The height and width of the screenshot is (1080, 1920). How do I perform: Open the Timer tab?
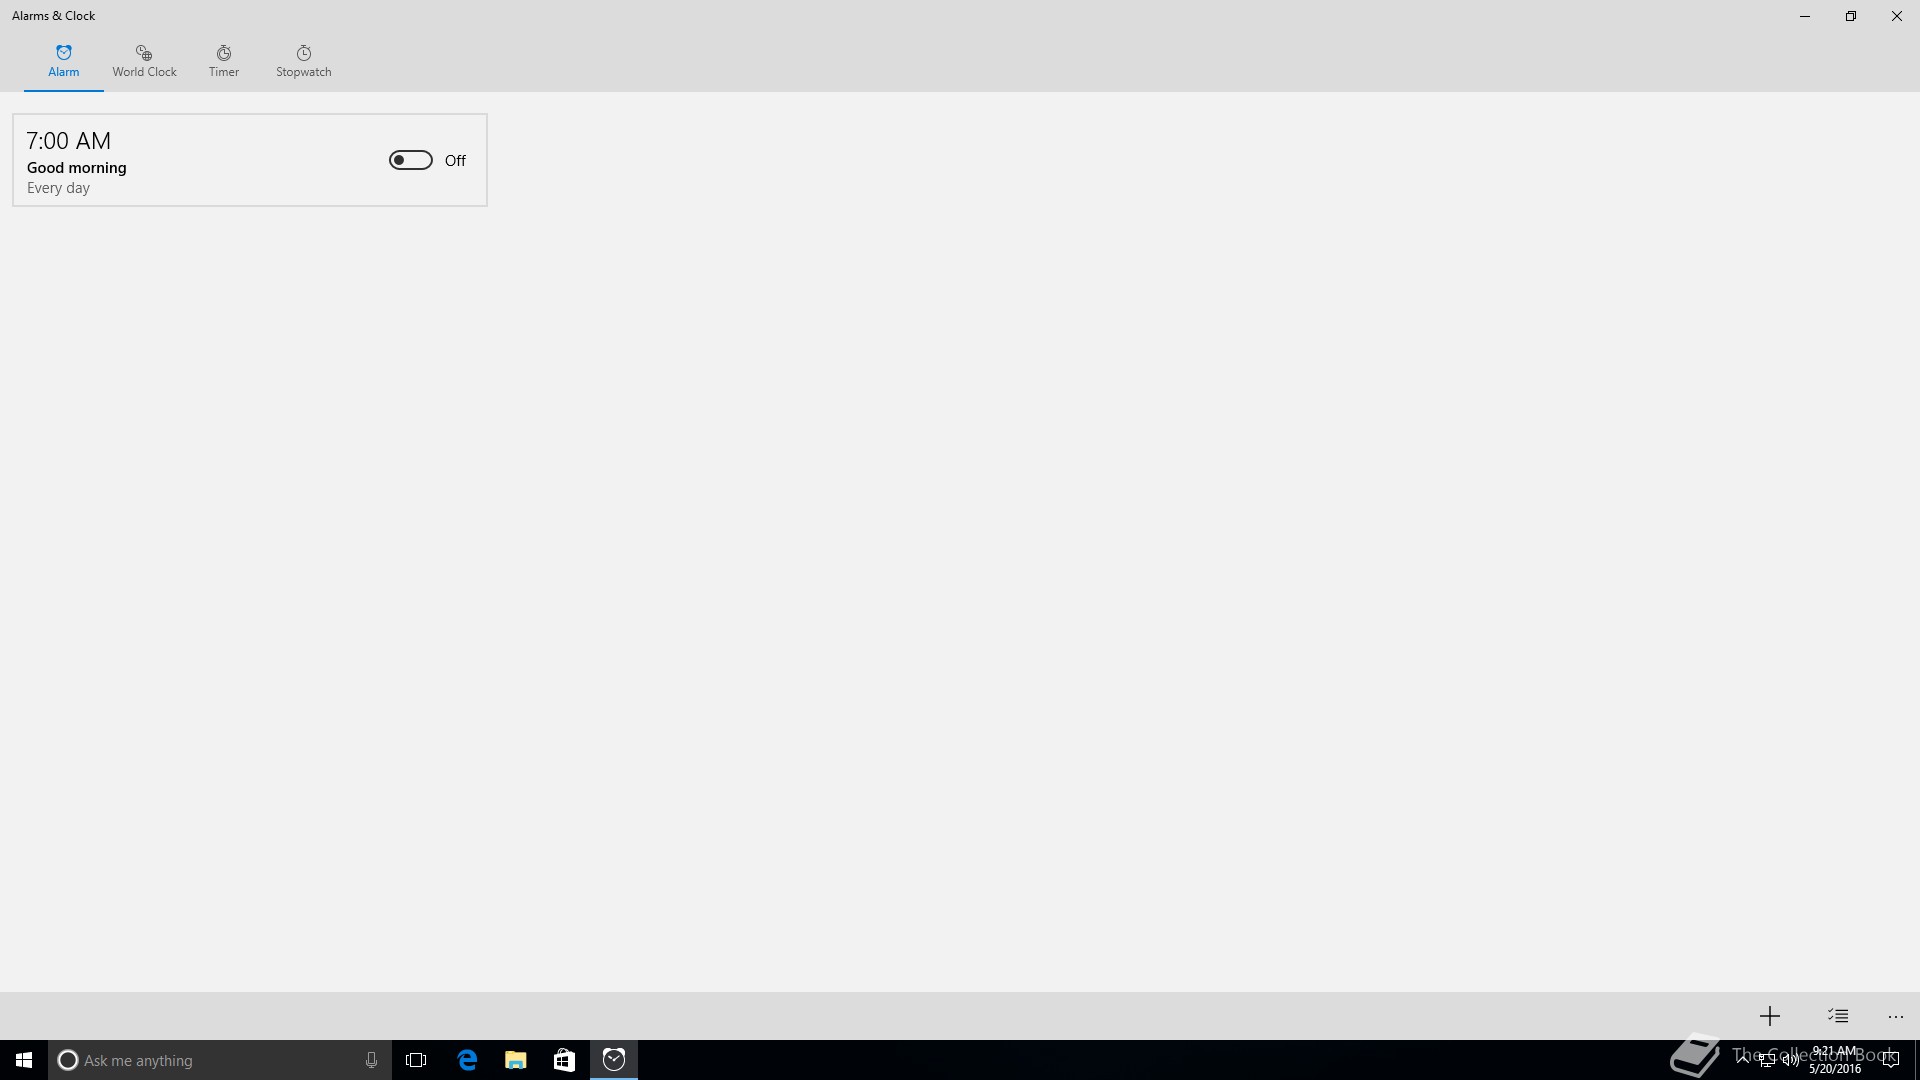(223, 61)
